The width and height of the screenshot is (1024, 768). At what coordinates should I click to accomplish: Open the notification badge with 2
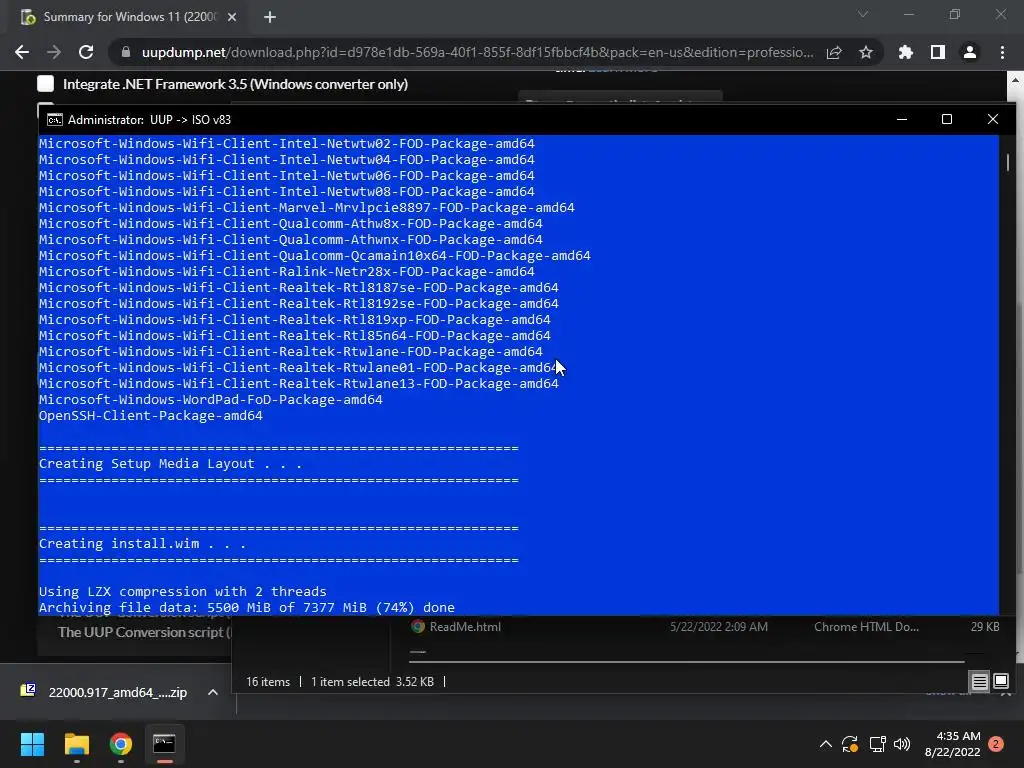tap(996, 744)
